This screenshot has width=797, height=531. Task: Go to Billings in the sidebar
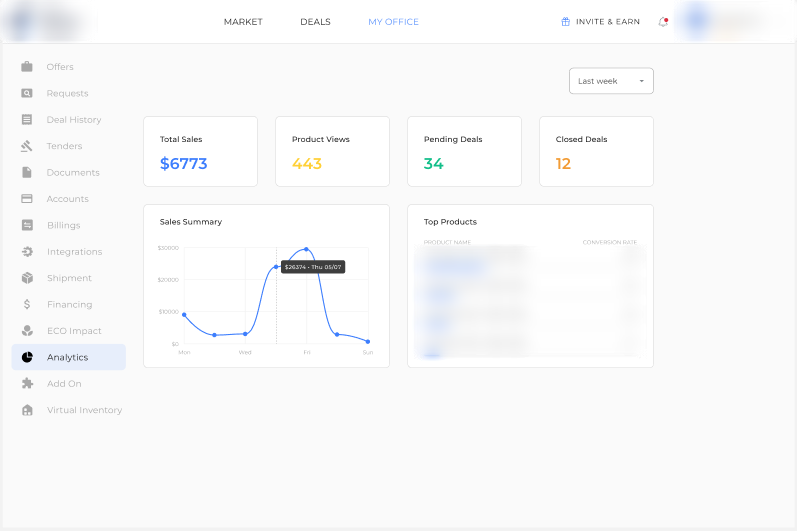pos(63,225)
